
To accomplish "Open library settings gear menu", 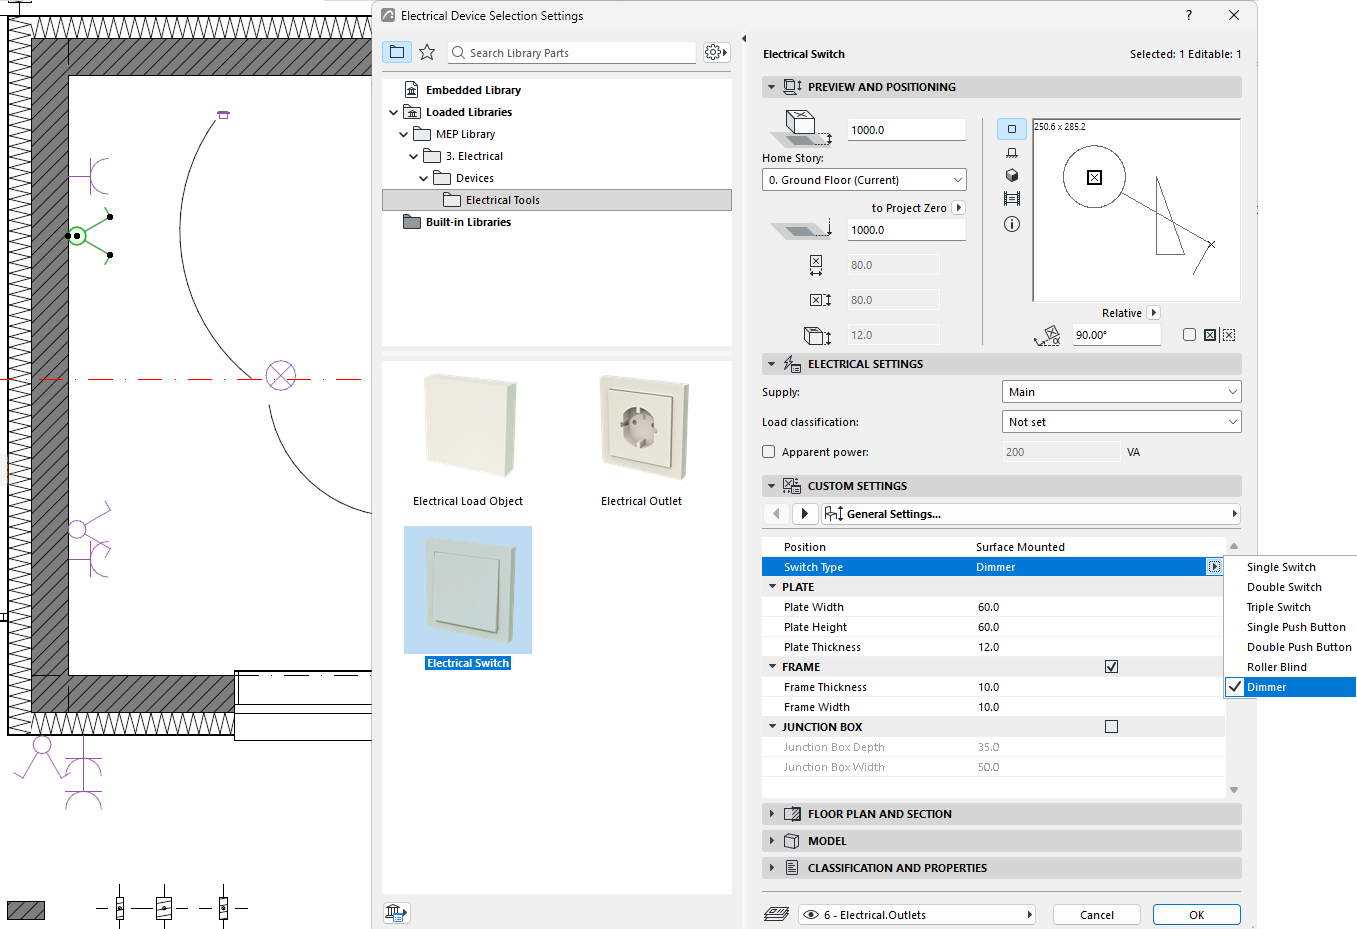I will [x=716, y=52].
